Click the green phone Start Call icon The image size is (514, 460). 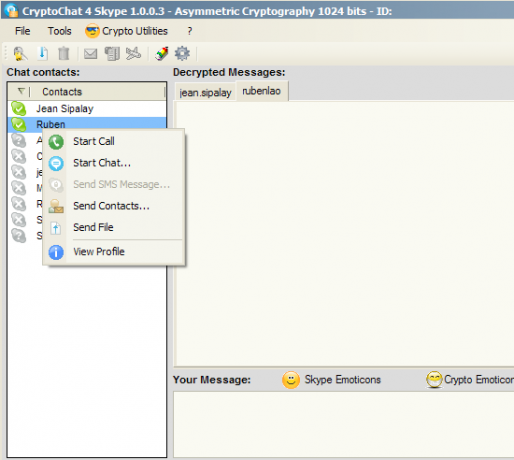click(x=56, y=142)
